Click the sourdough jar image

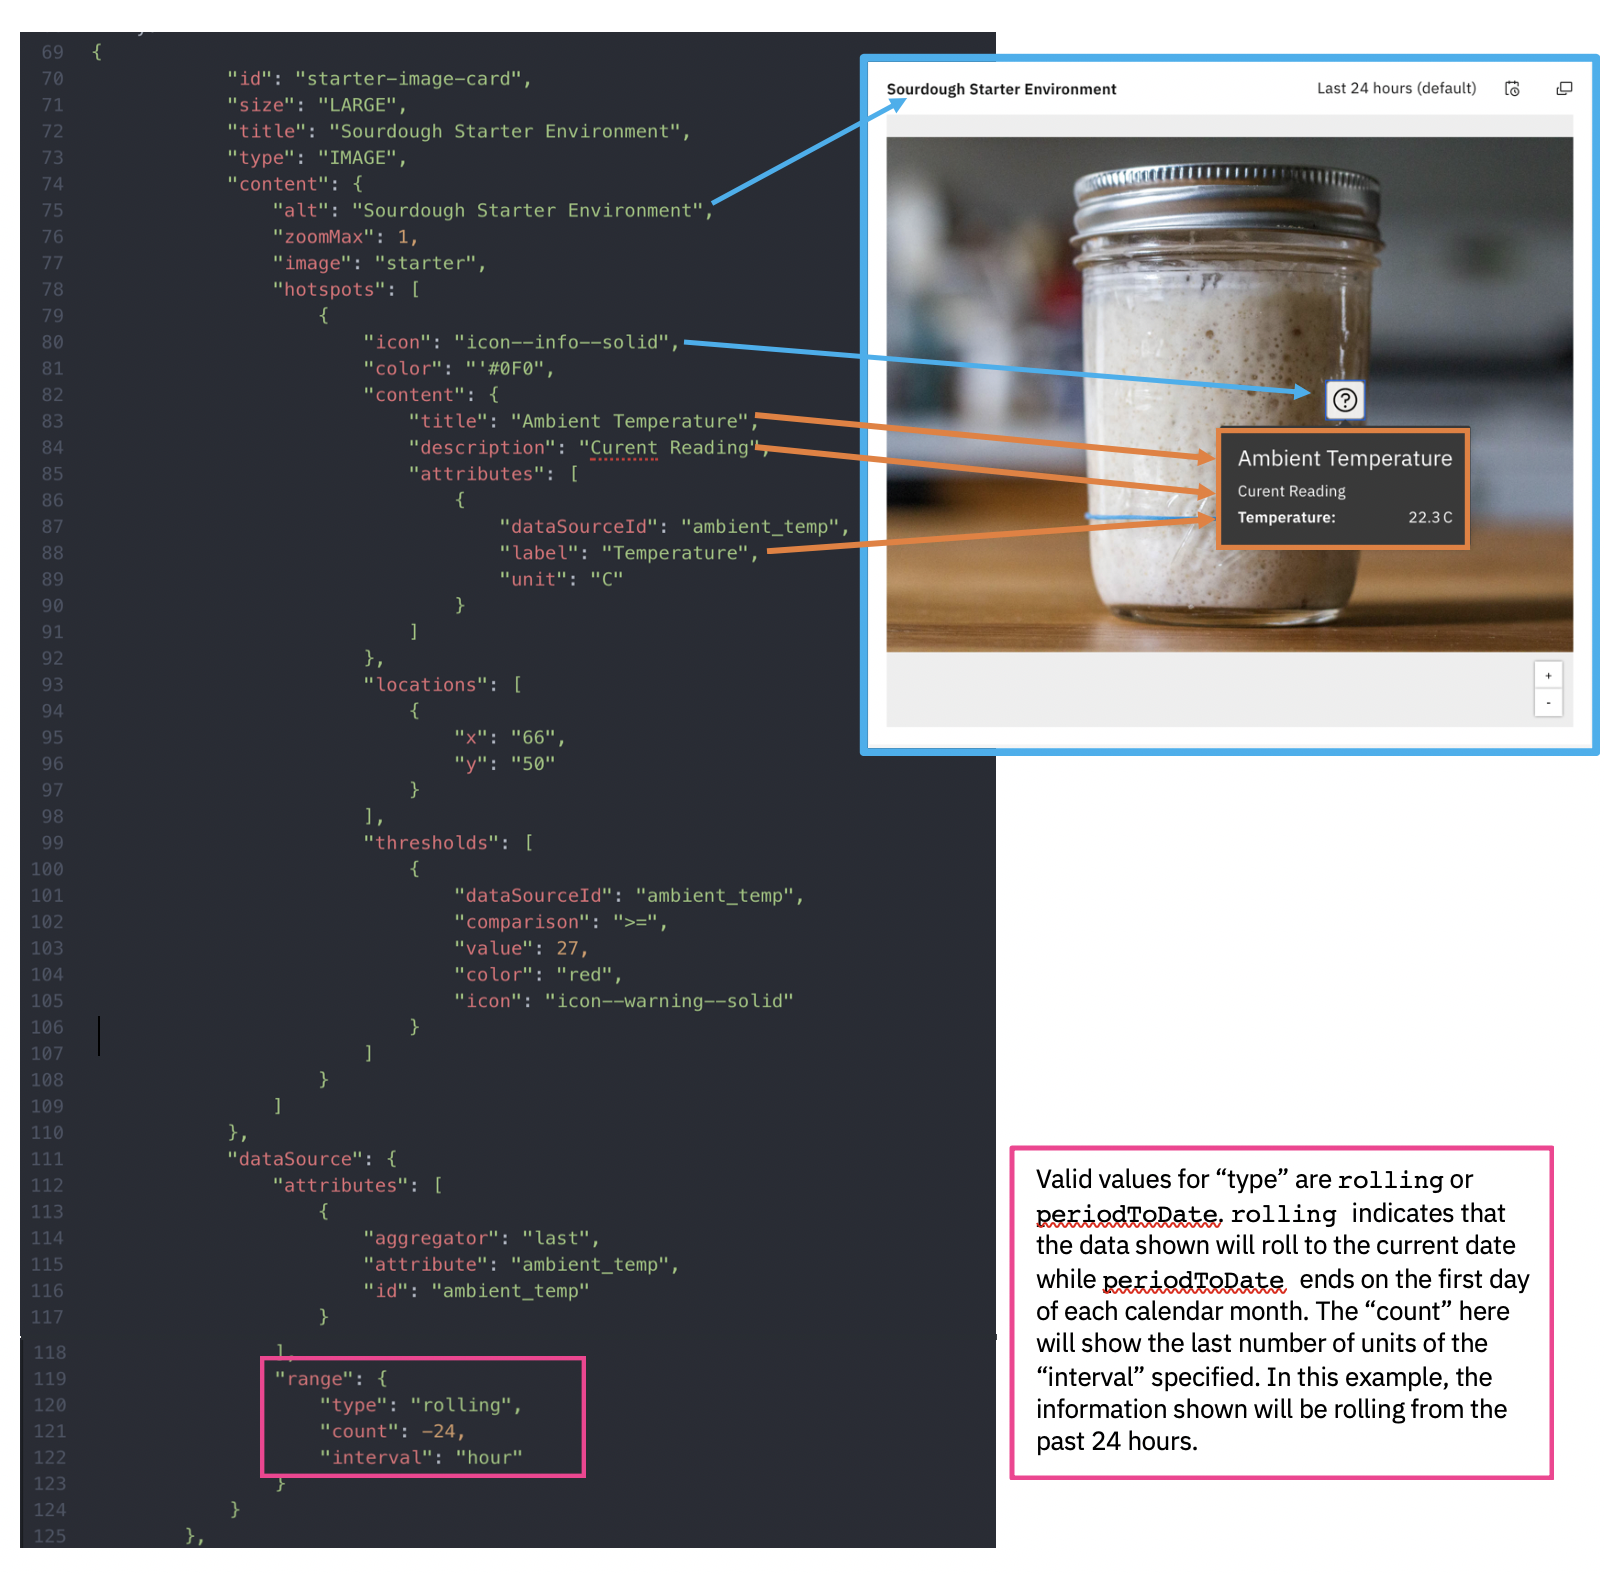(x=1229, y=394)
